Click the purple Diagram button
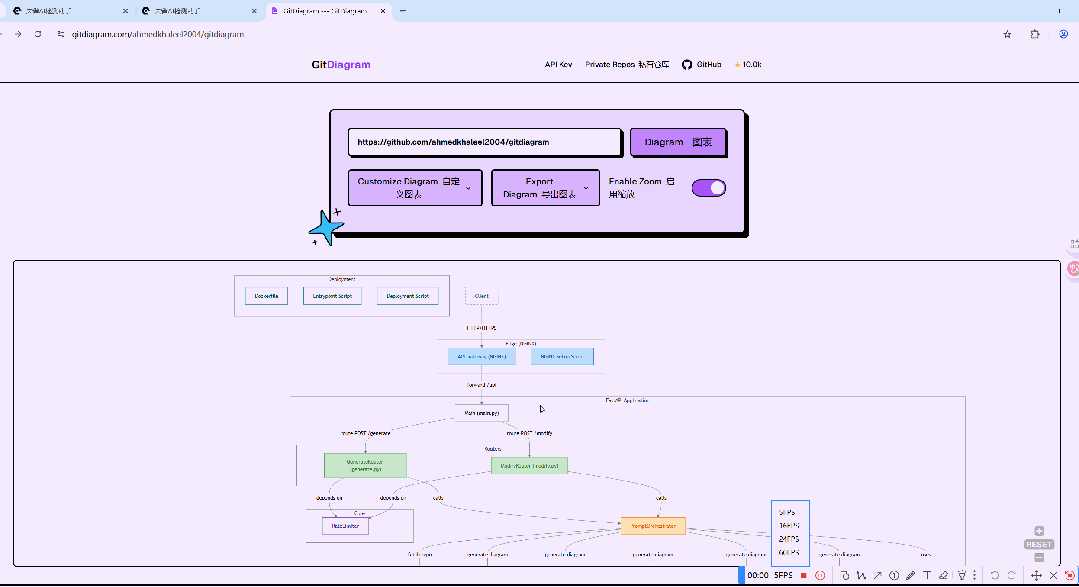 coord(678,142)
